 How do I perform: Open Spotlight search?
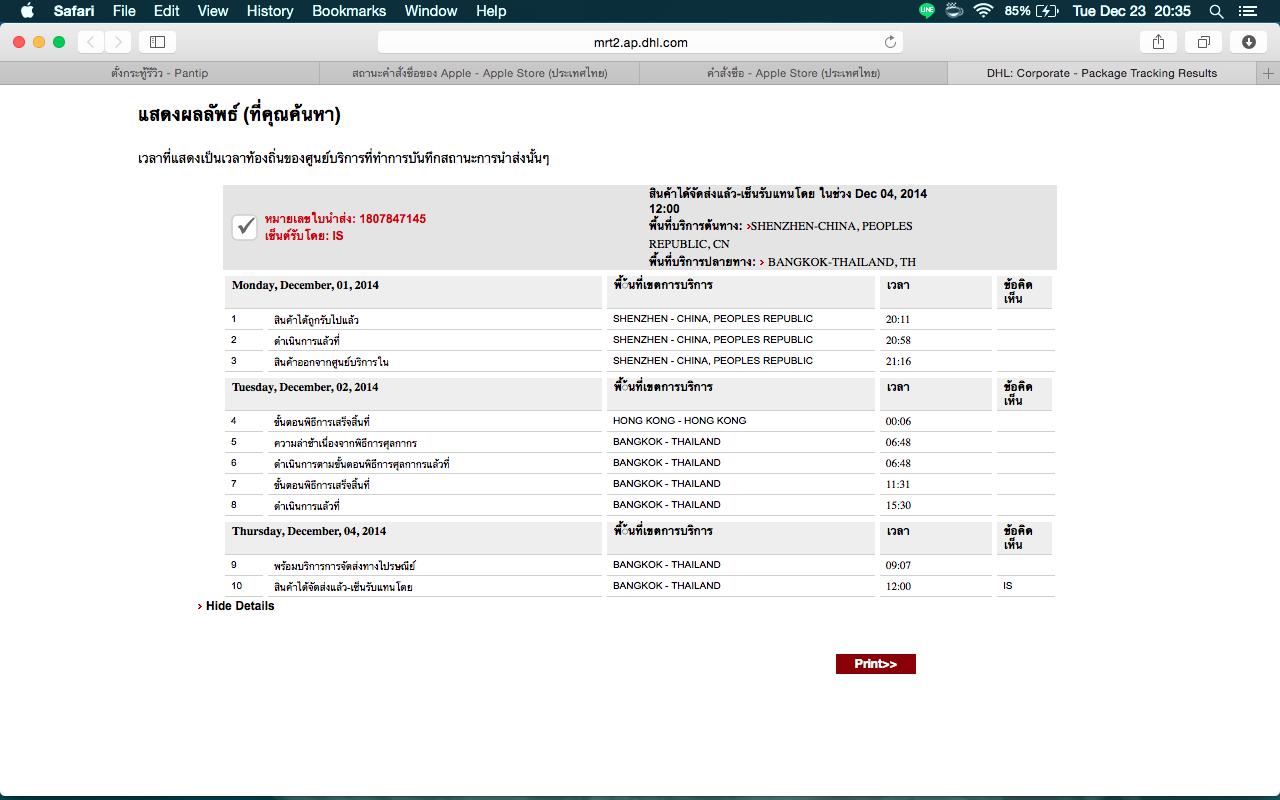1216,11
